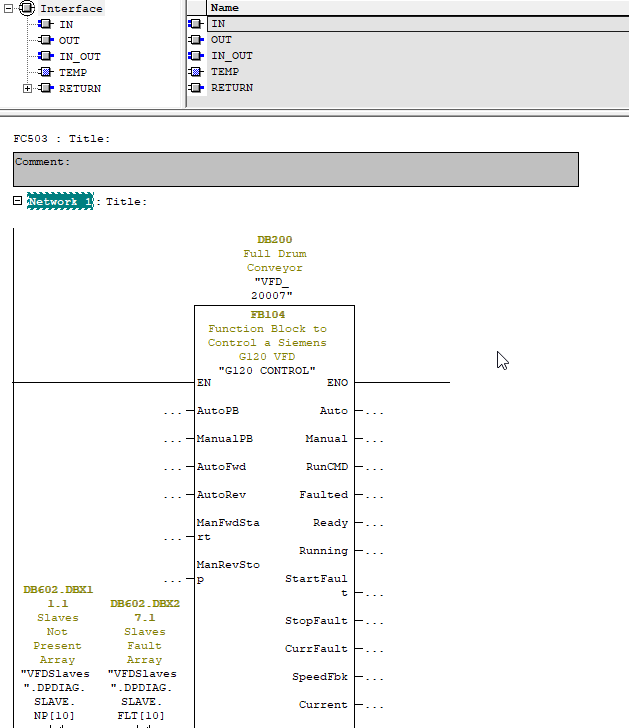Select TEMP in the interface tree

point(73,72)
